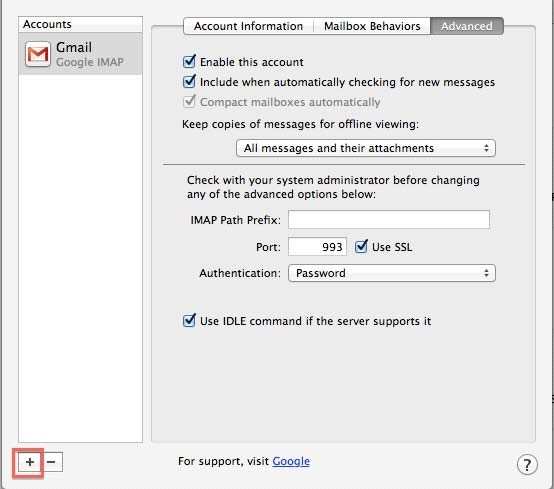Click the 'Keep copies of messages for offline viewing' label

tap(300, 124)
